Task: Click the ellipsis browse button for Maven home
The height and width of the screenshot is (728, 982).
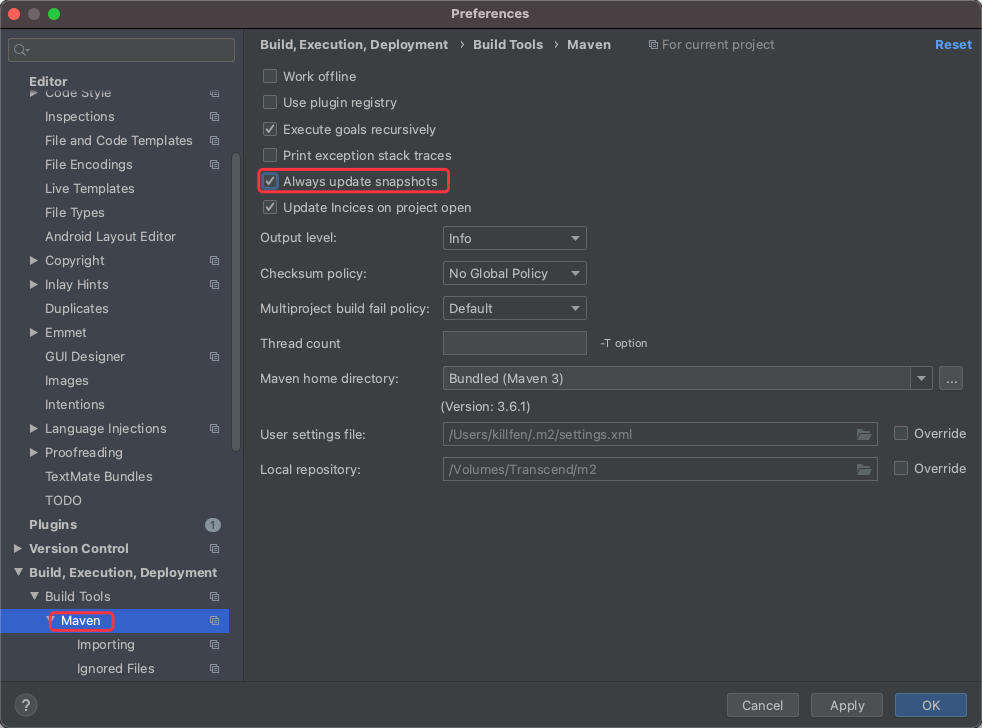Action: pyautogui.click(x=951, y=378)
